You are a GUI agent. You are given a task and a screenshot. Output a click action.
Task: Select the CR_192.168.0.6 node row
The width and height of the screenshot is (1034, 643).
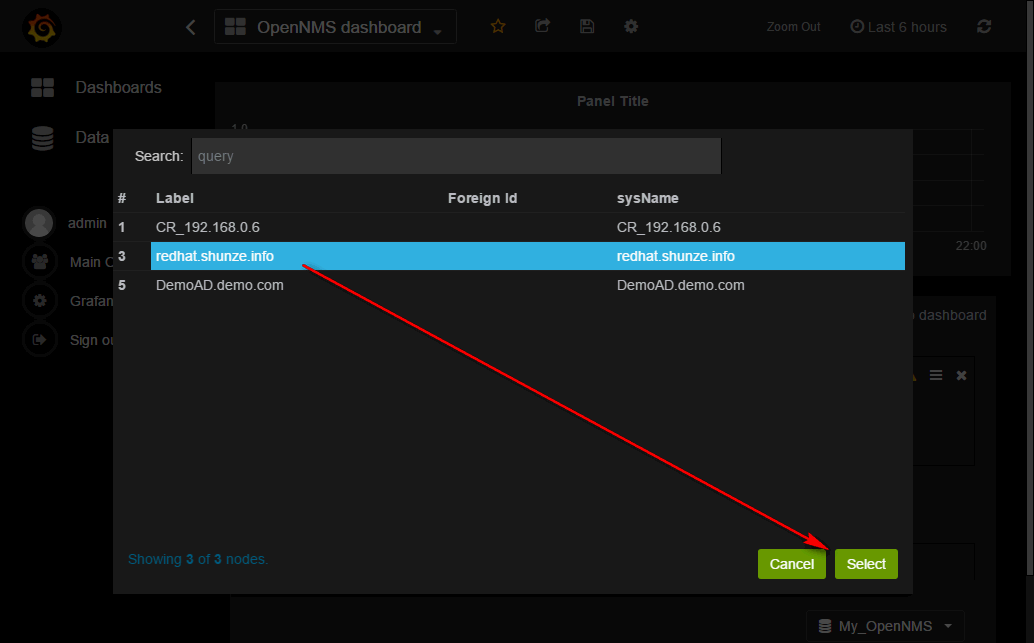click(x=509, y=227)
